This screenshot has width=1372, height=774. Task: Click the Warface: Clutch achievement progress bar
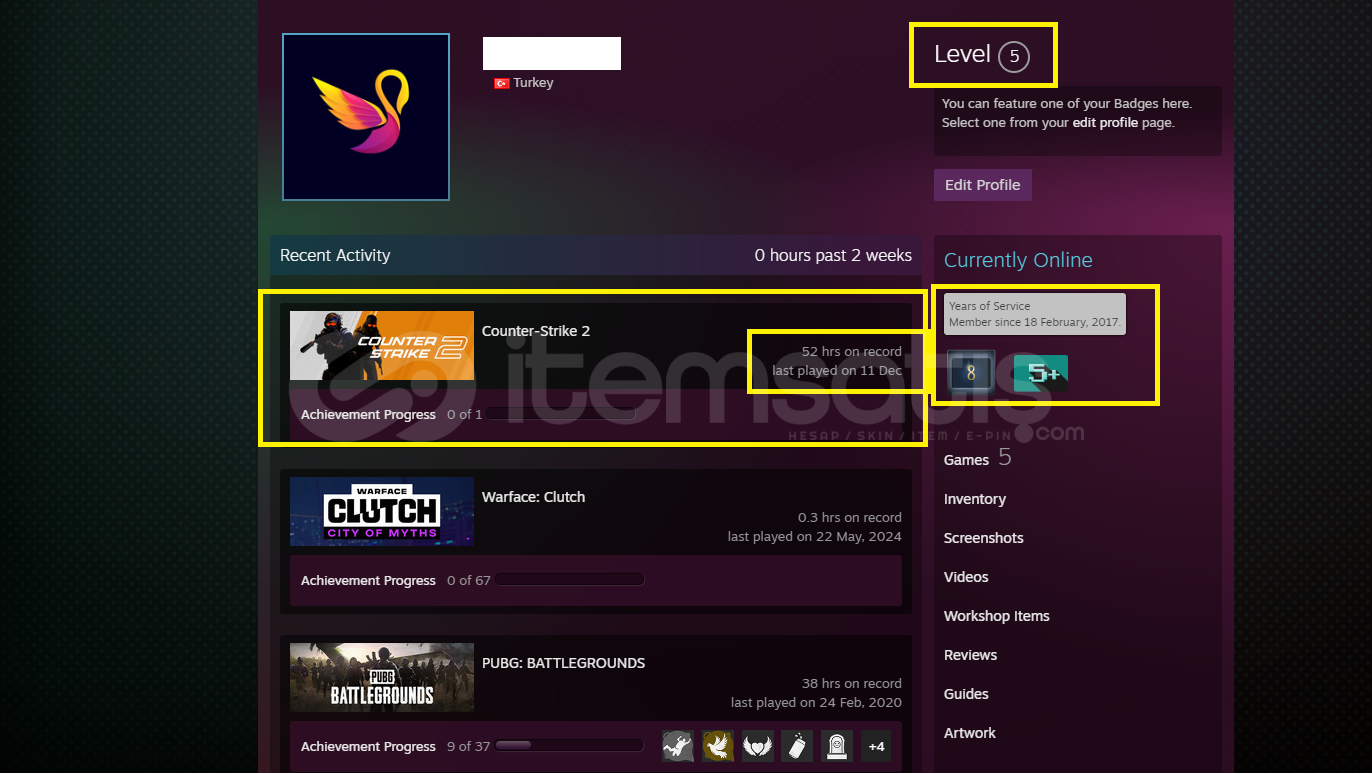pos(569,580)
